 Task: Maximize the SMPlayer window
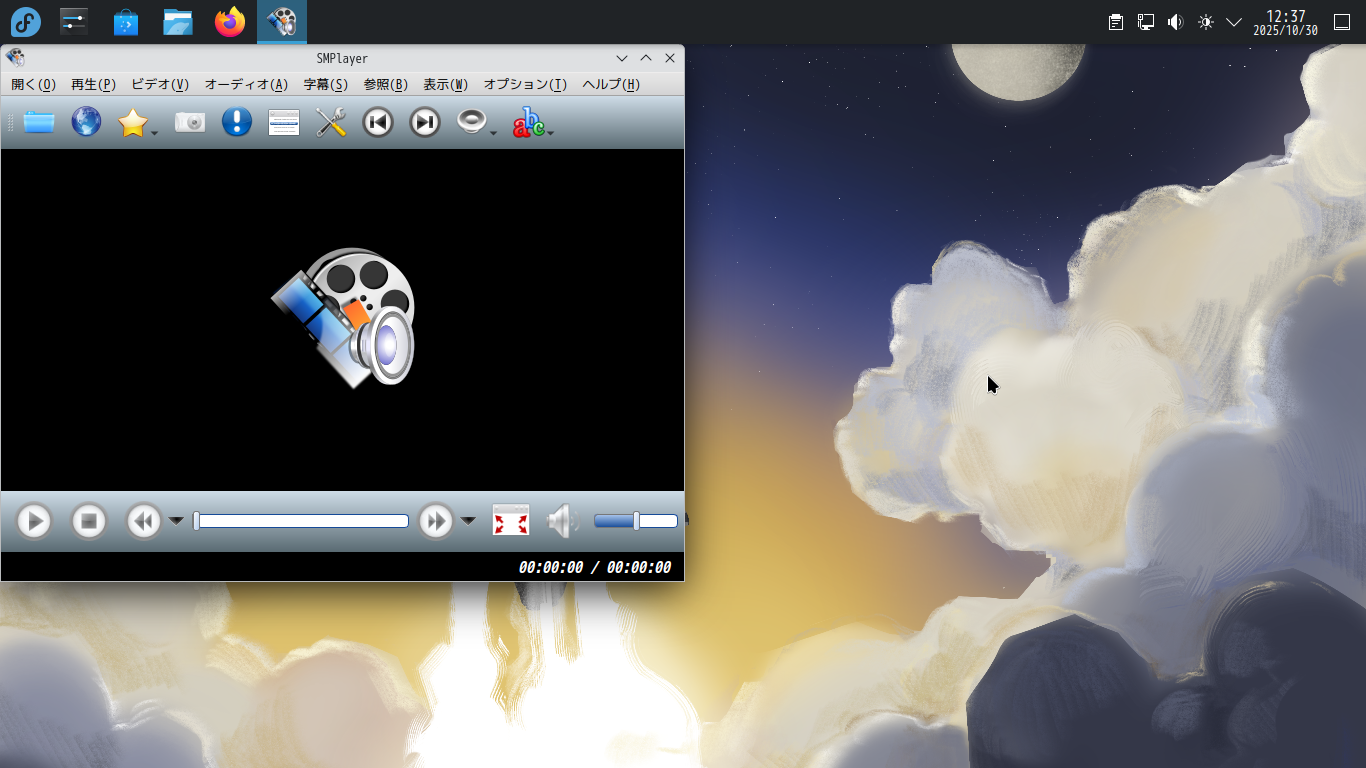(646, 58)
